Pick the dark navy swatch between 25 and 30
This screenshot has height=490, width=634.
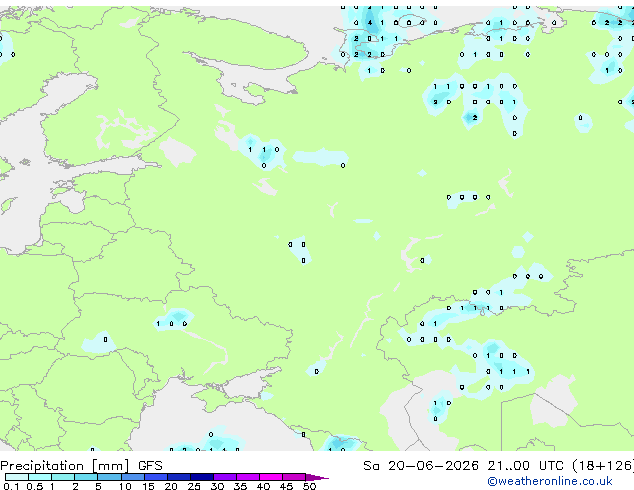tap(202, 477)
